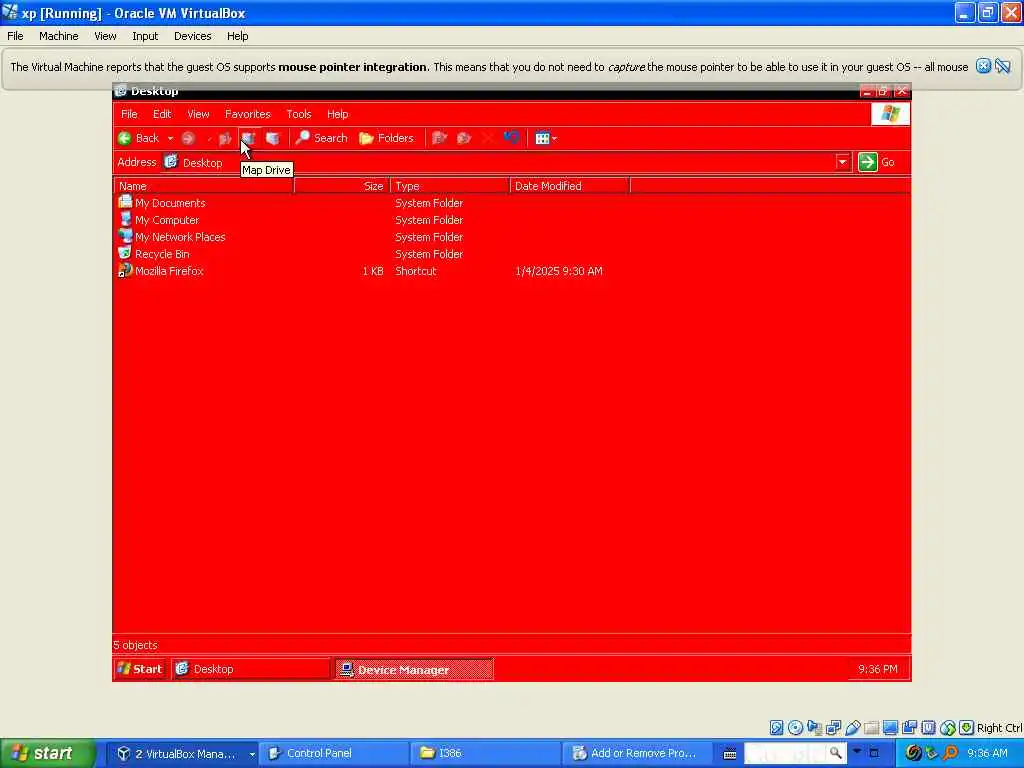The width and height of the screenshot is (1024, 768).
Task: Click VirtualBox audio status icon
Action: pos(814,728)
